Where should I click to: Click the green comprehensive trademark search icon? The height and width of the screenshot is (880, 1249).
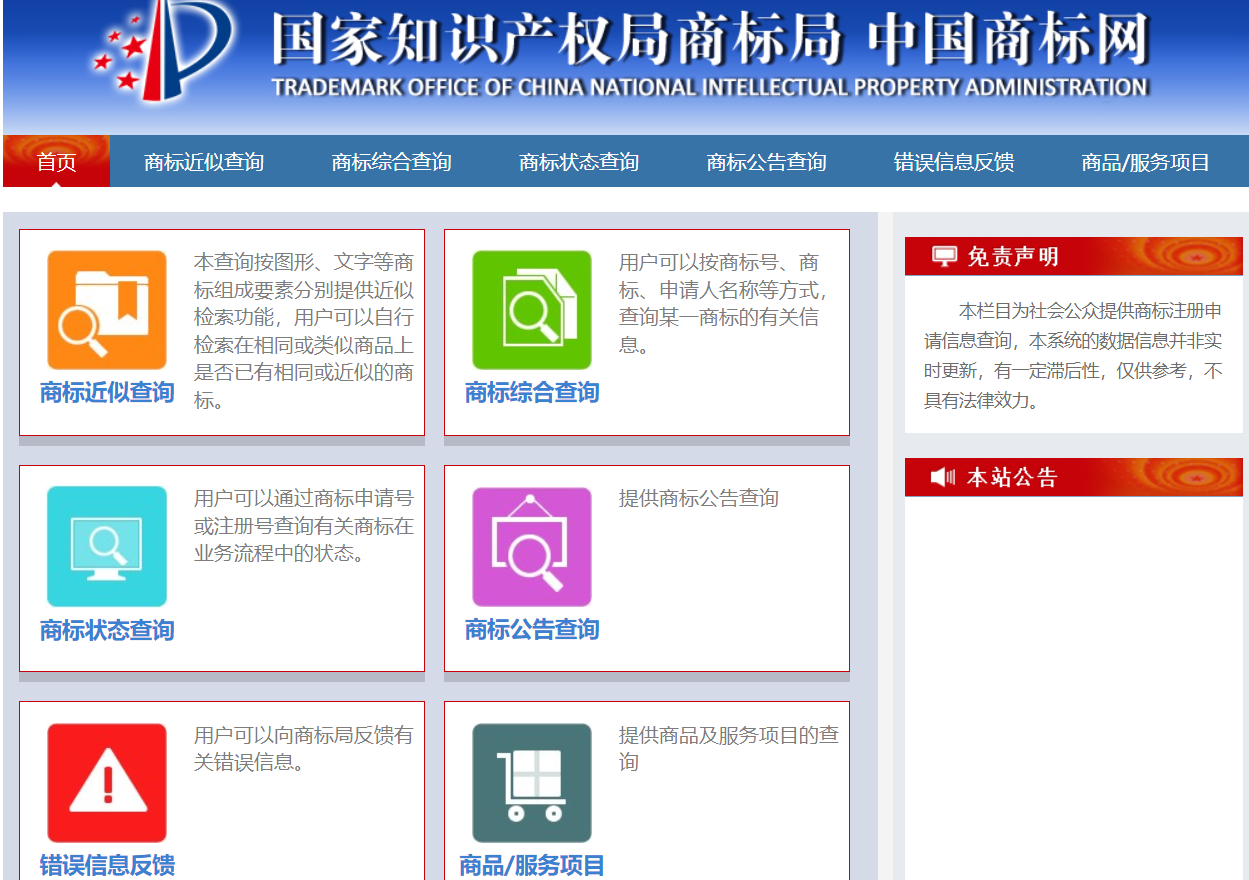pos(532,310)
